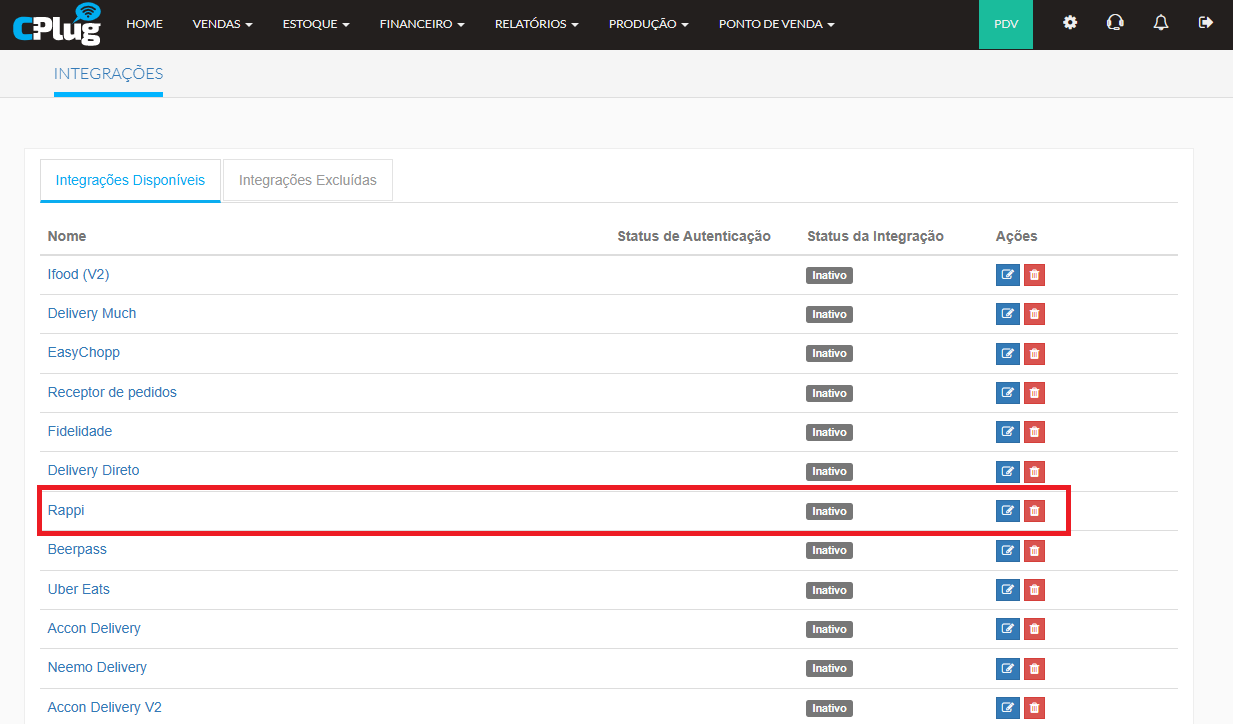The height and width of the screenshot is (724, 1233).
Task: Click the green PDV button
Action: point(1006,24)
